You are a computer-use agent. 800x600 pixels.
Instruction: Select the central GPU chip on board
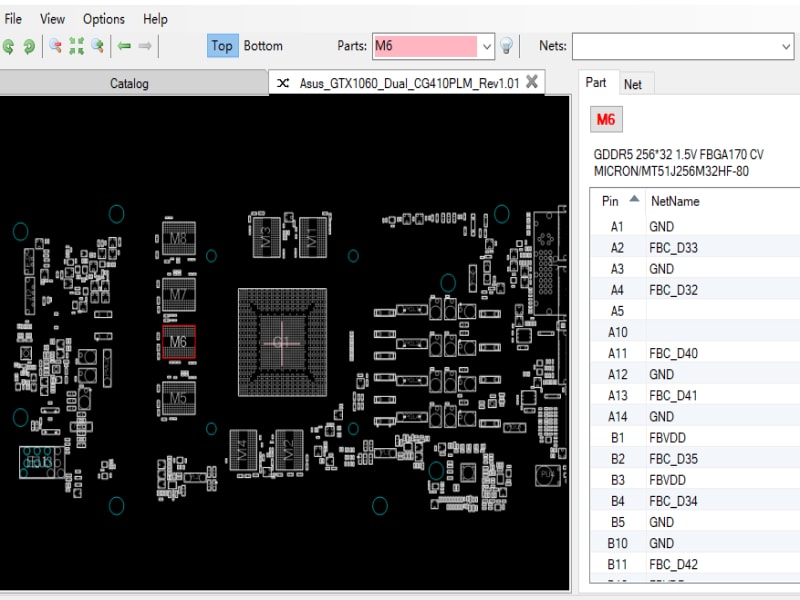coord(282,342)
